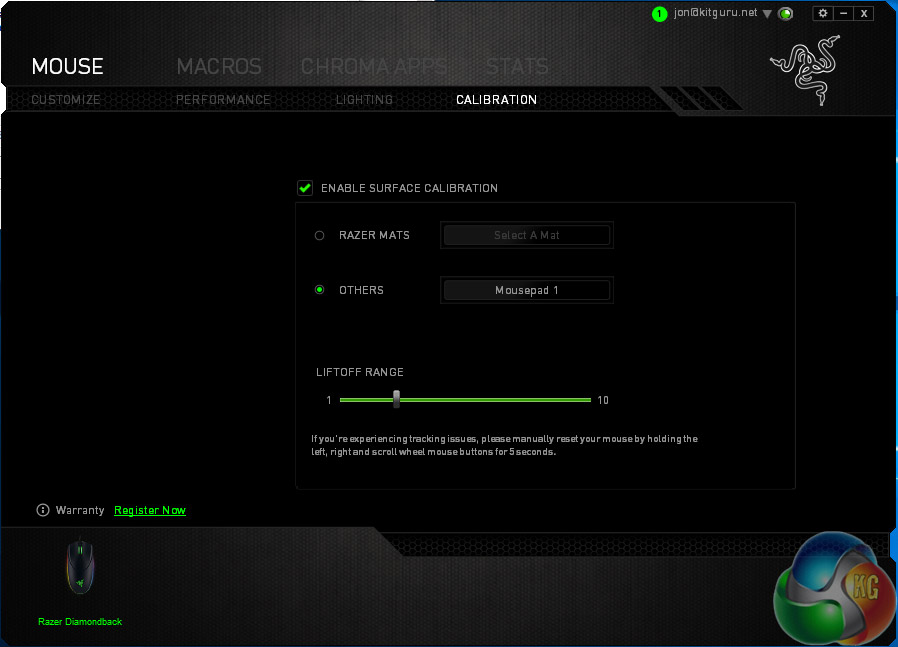
Task: Select the Razer Diamondback mouse thumbnail
Action: coord(80,567)
